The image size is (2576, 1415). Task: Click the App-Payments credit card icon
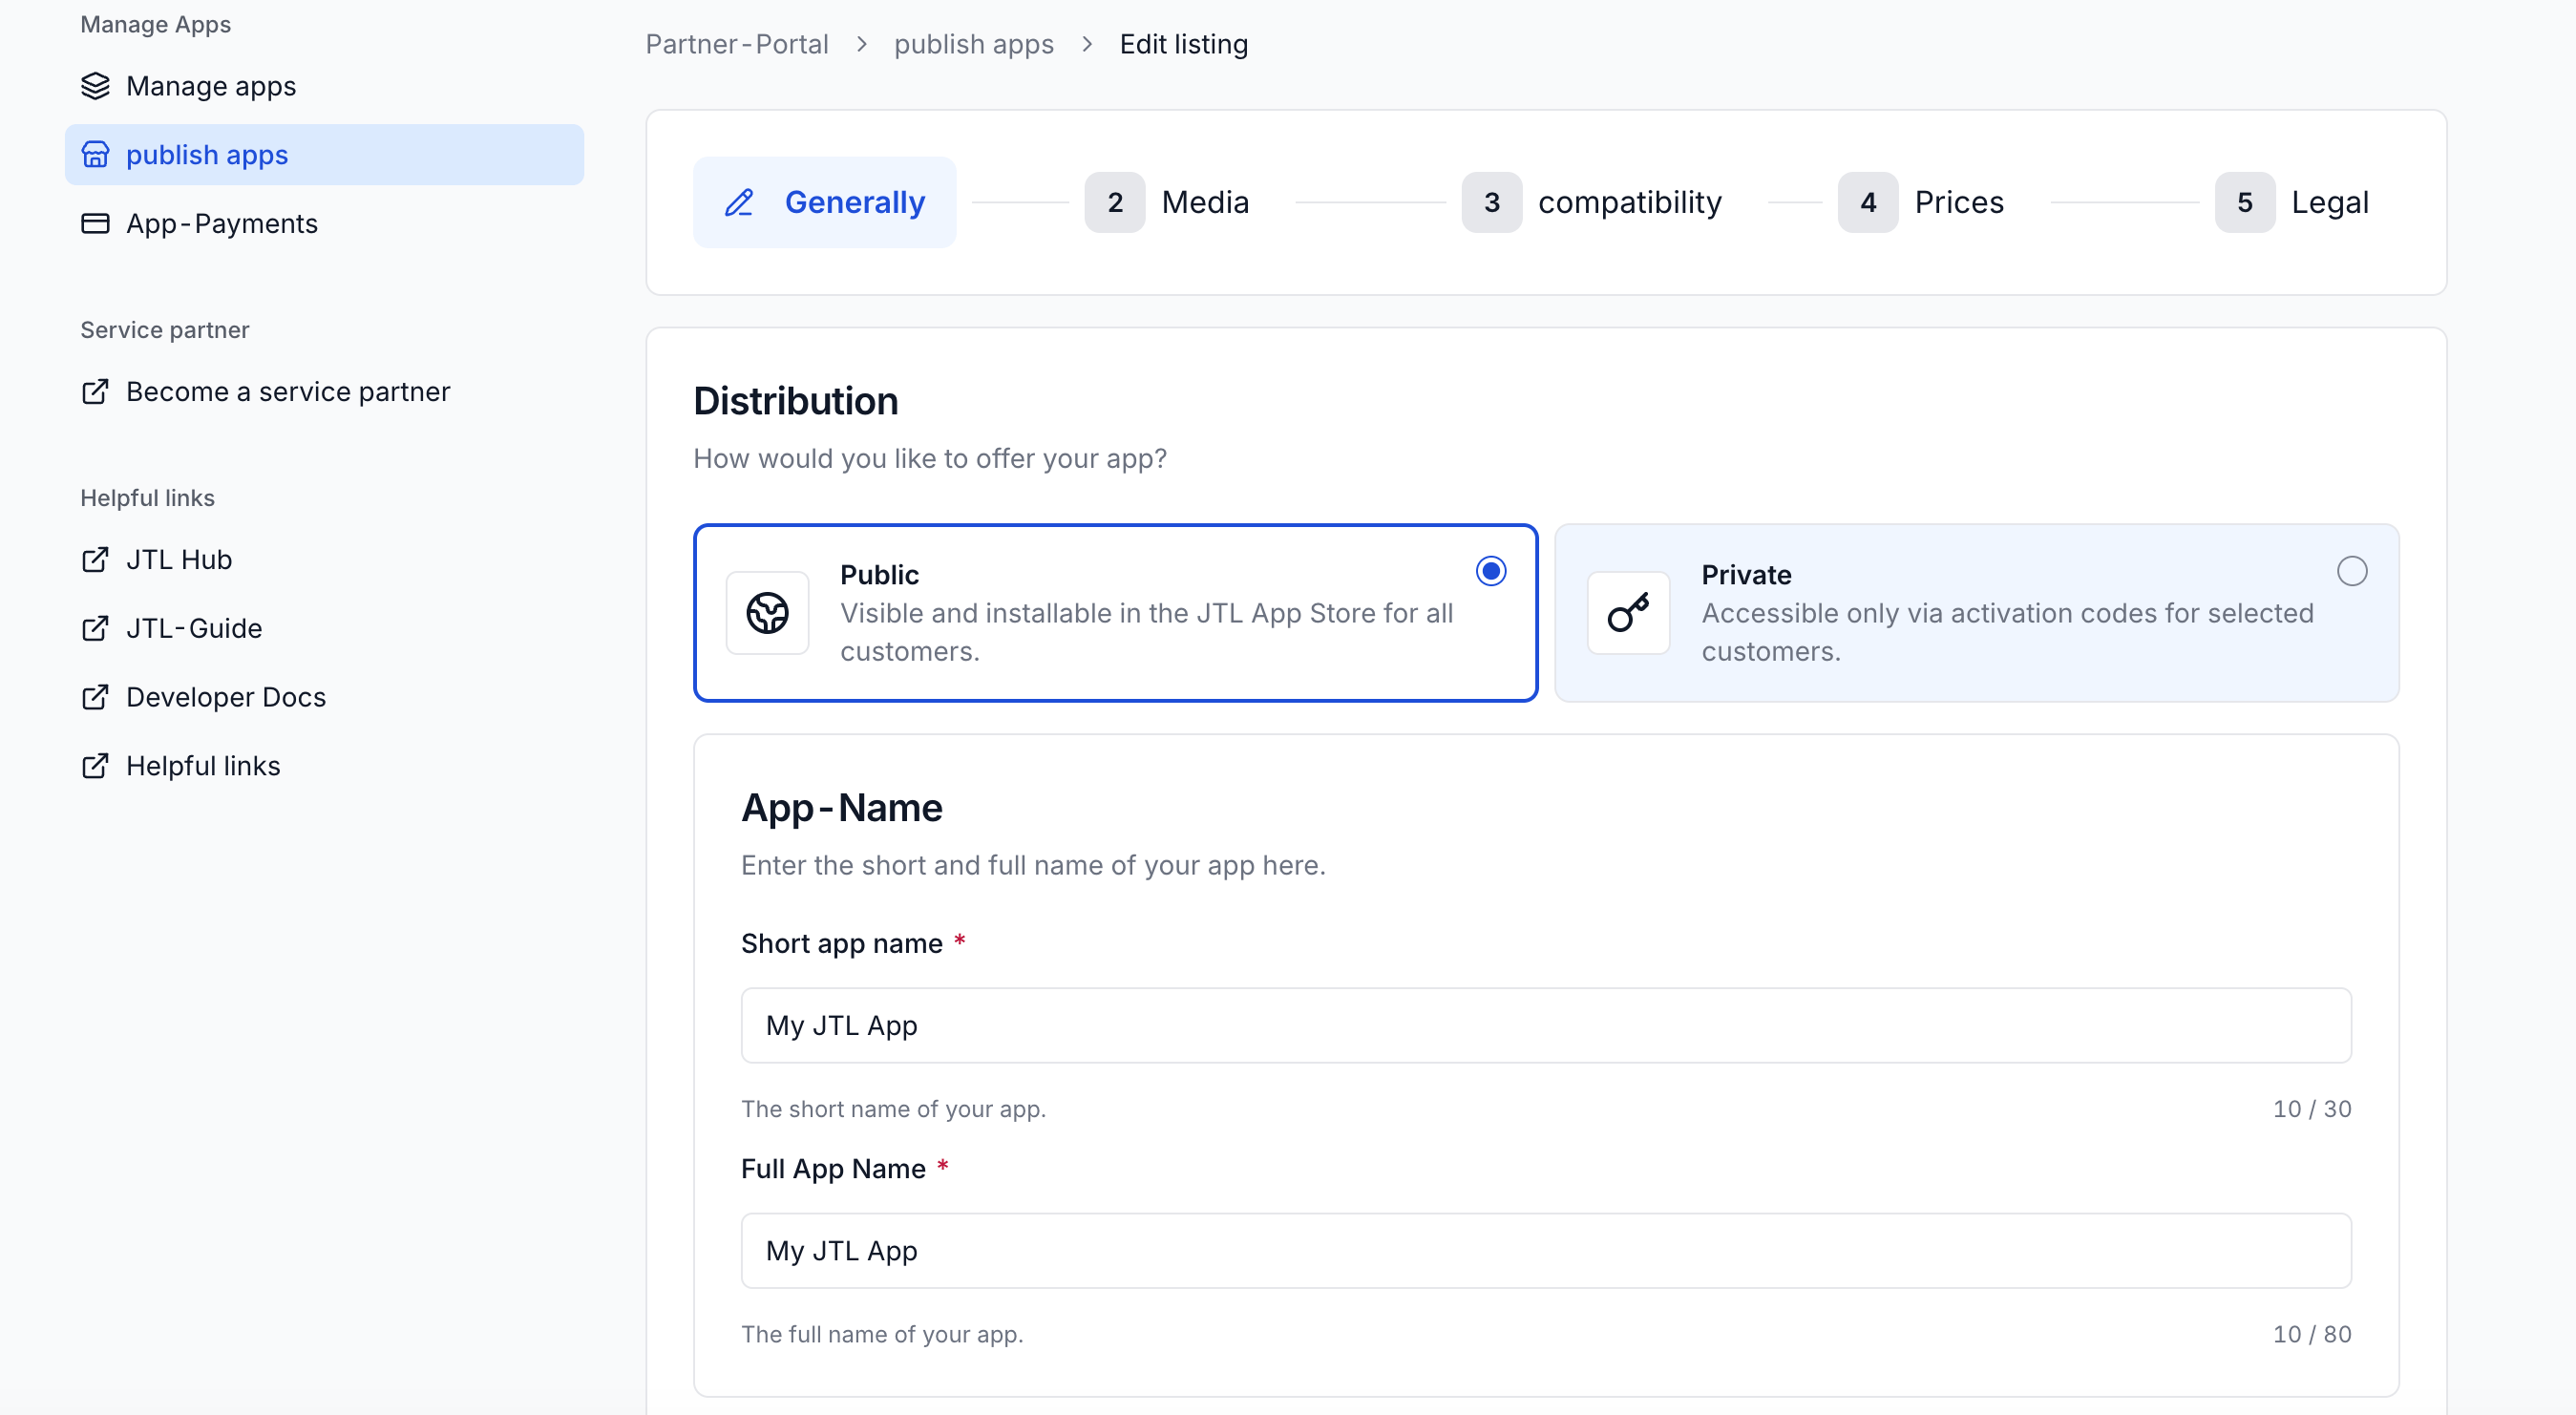[x=95, y=223]
